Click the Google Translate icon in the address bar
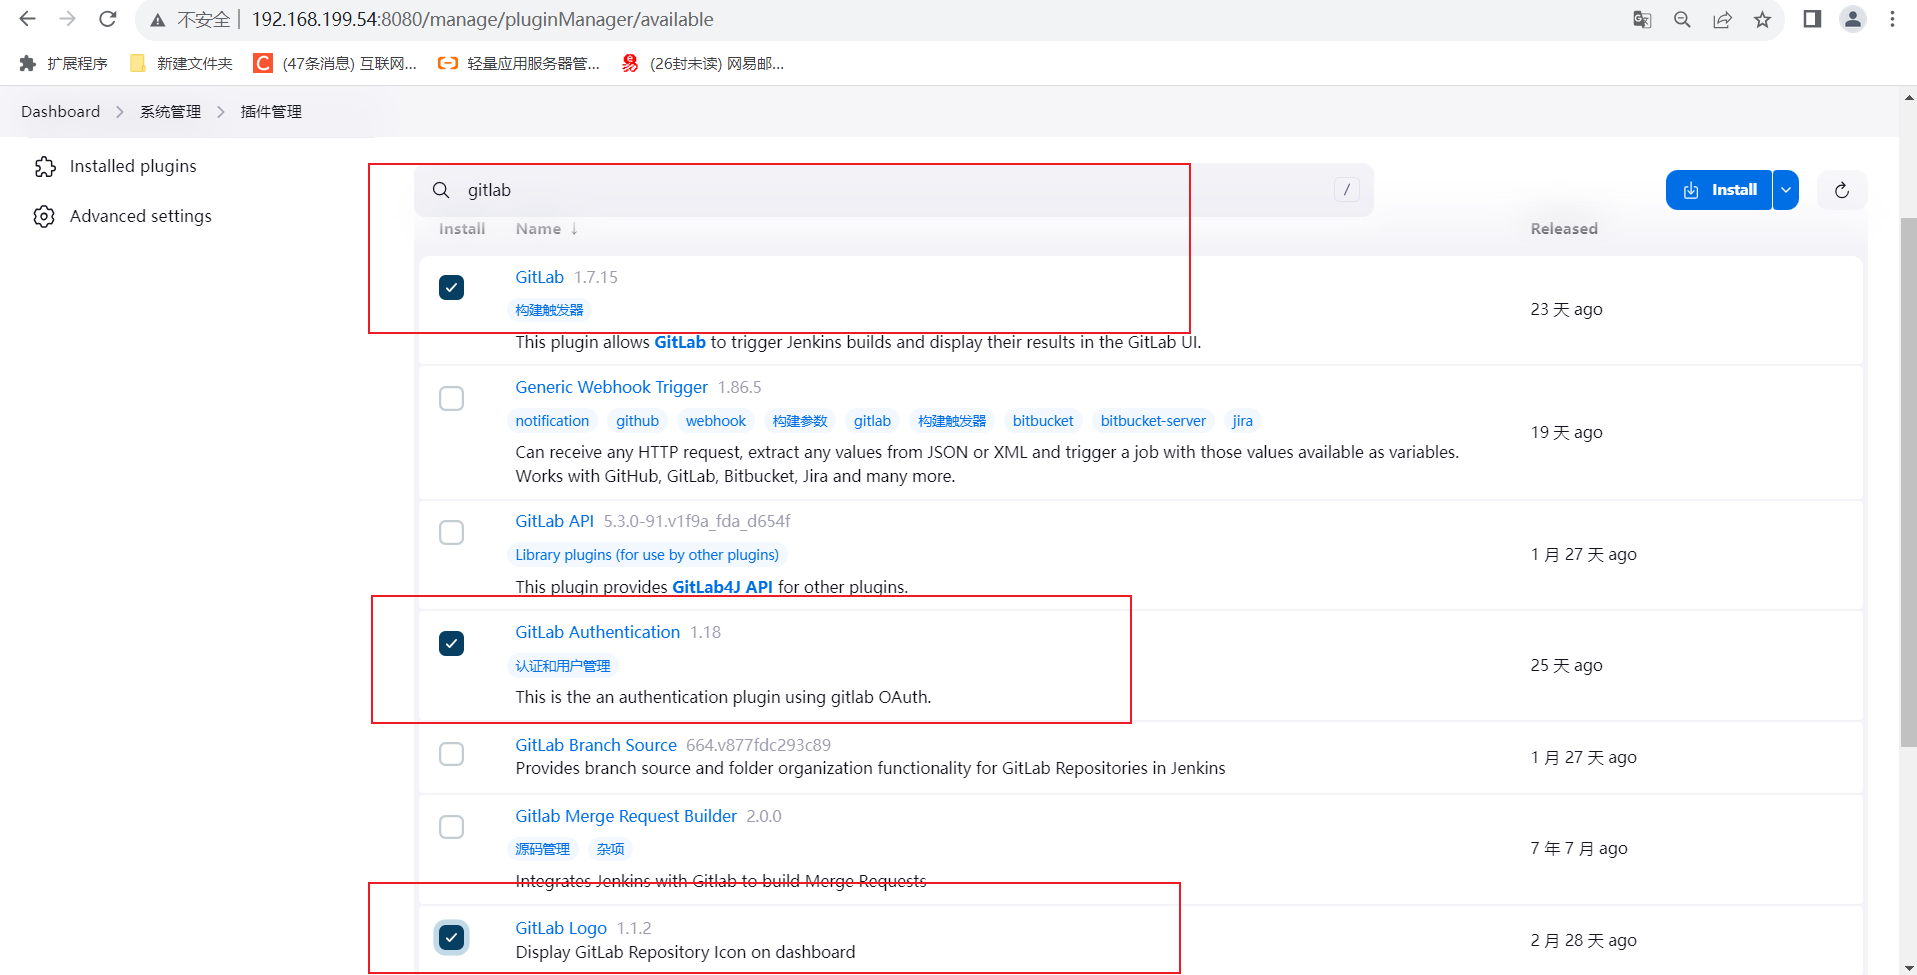The height and width of the screenshot is (975, 1917). coord(1641,19)
